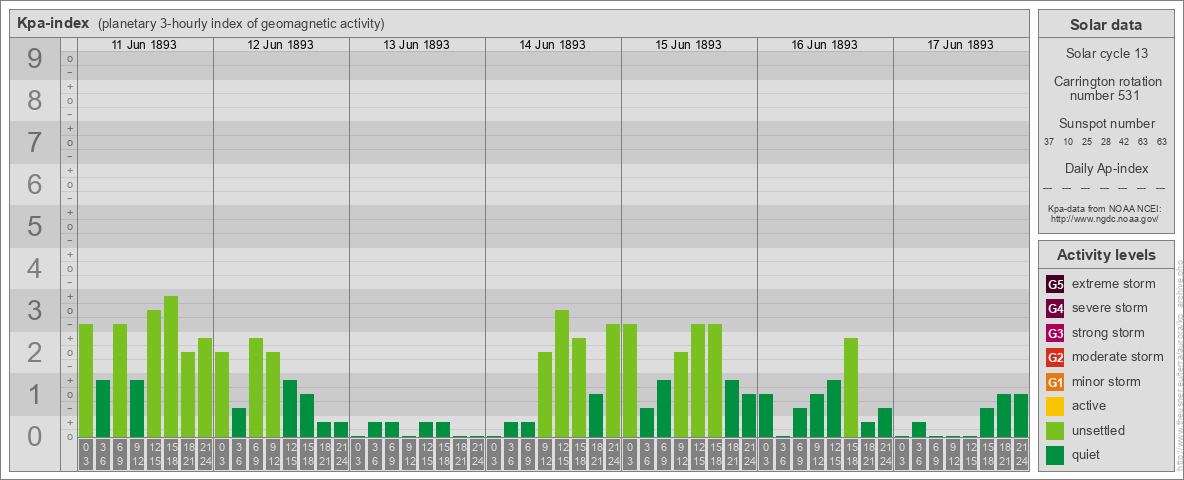Click the G1 minor storm badge
Screen dimensions: 1184x480
point(1055,382)
